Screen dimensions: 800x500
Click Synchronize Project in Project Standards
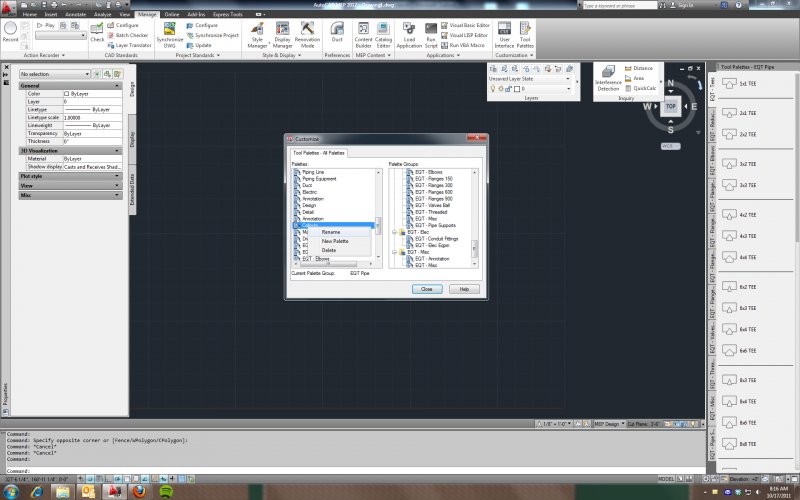click(212, 35)
